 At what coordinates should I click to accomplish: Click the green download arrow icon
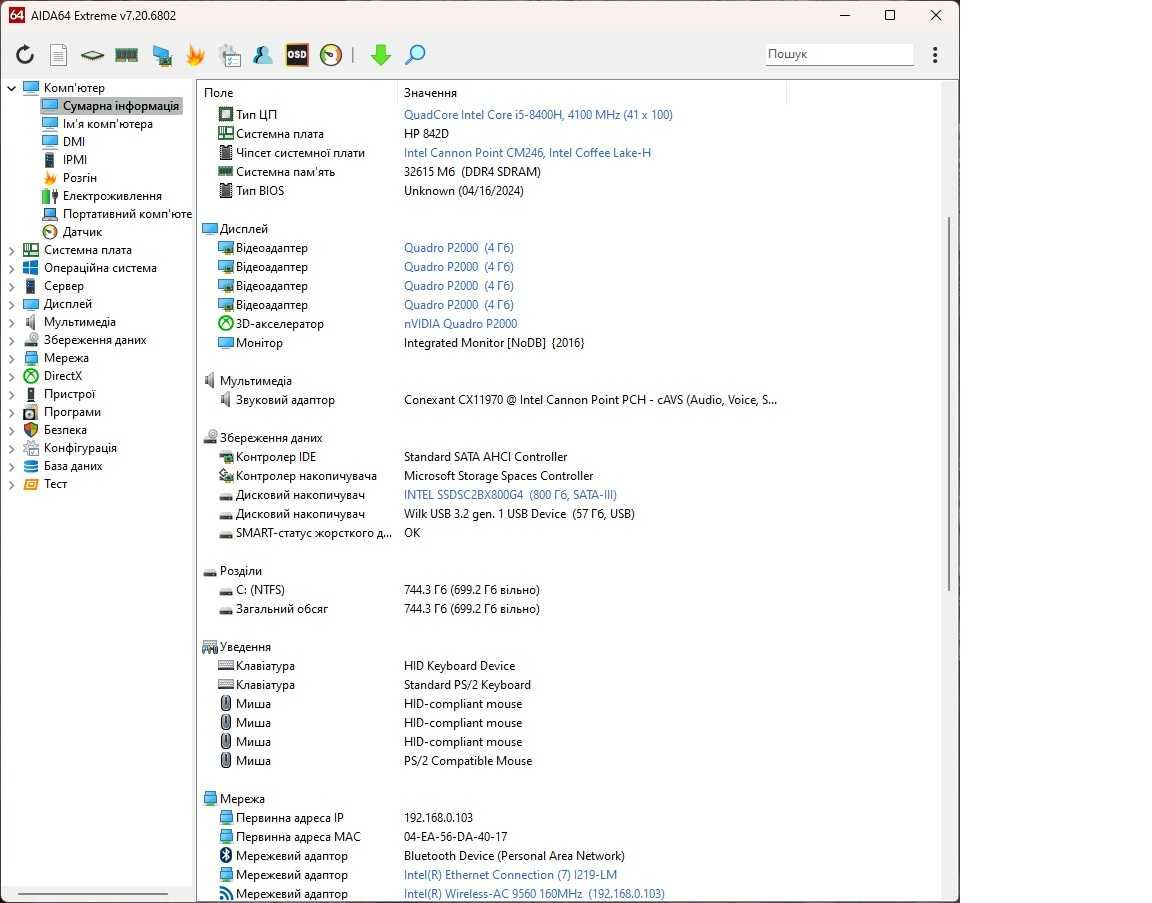(x=381, y=54)
